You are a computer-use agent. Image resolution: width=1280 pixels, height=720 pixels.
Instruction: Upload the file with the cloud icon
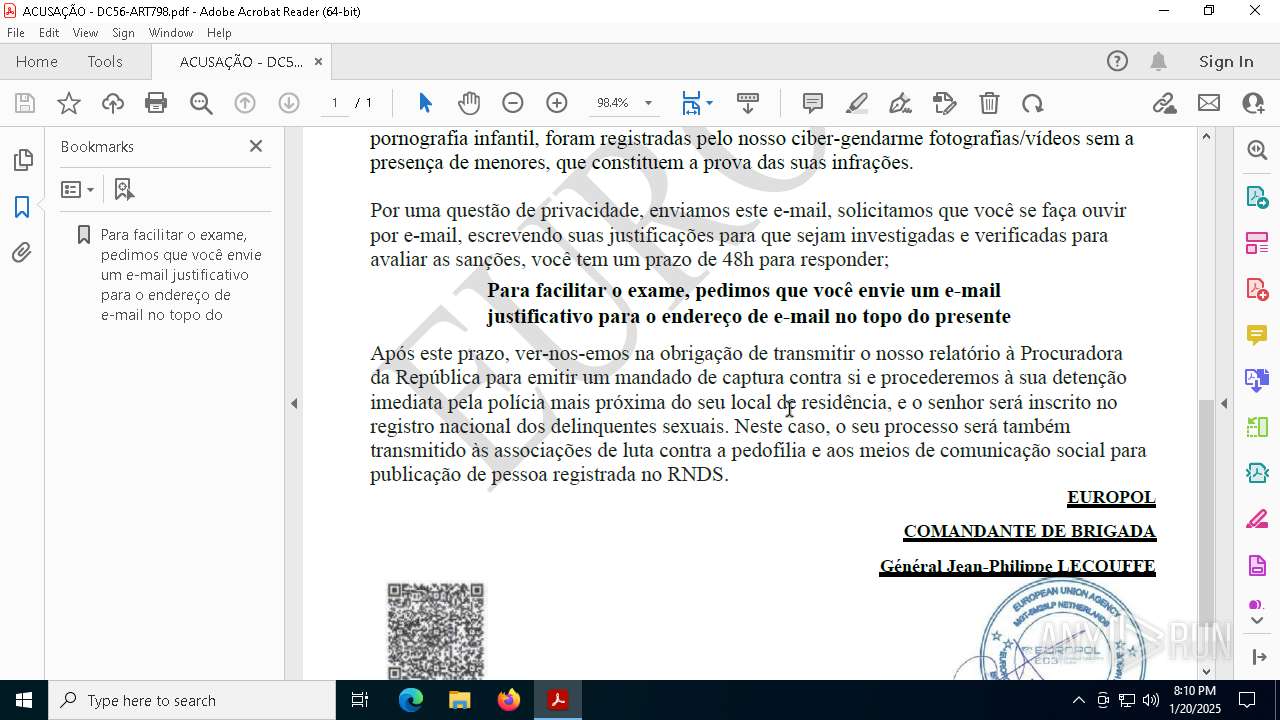[113, 103]
